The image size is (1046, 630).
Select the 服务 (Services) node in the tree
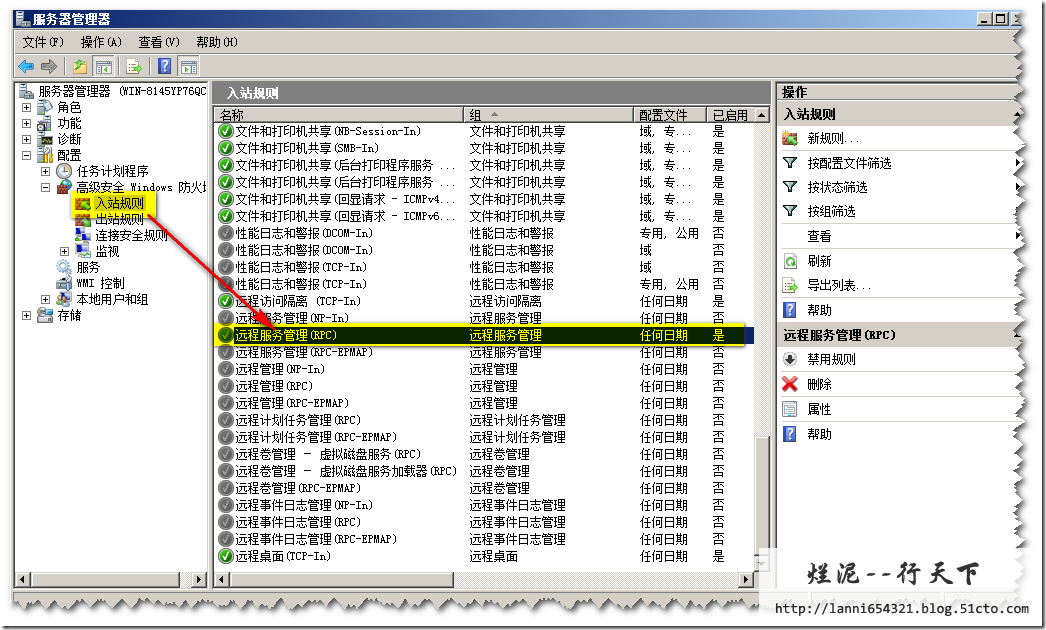click(88, 267)
